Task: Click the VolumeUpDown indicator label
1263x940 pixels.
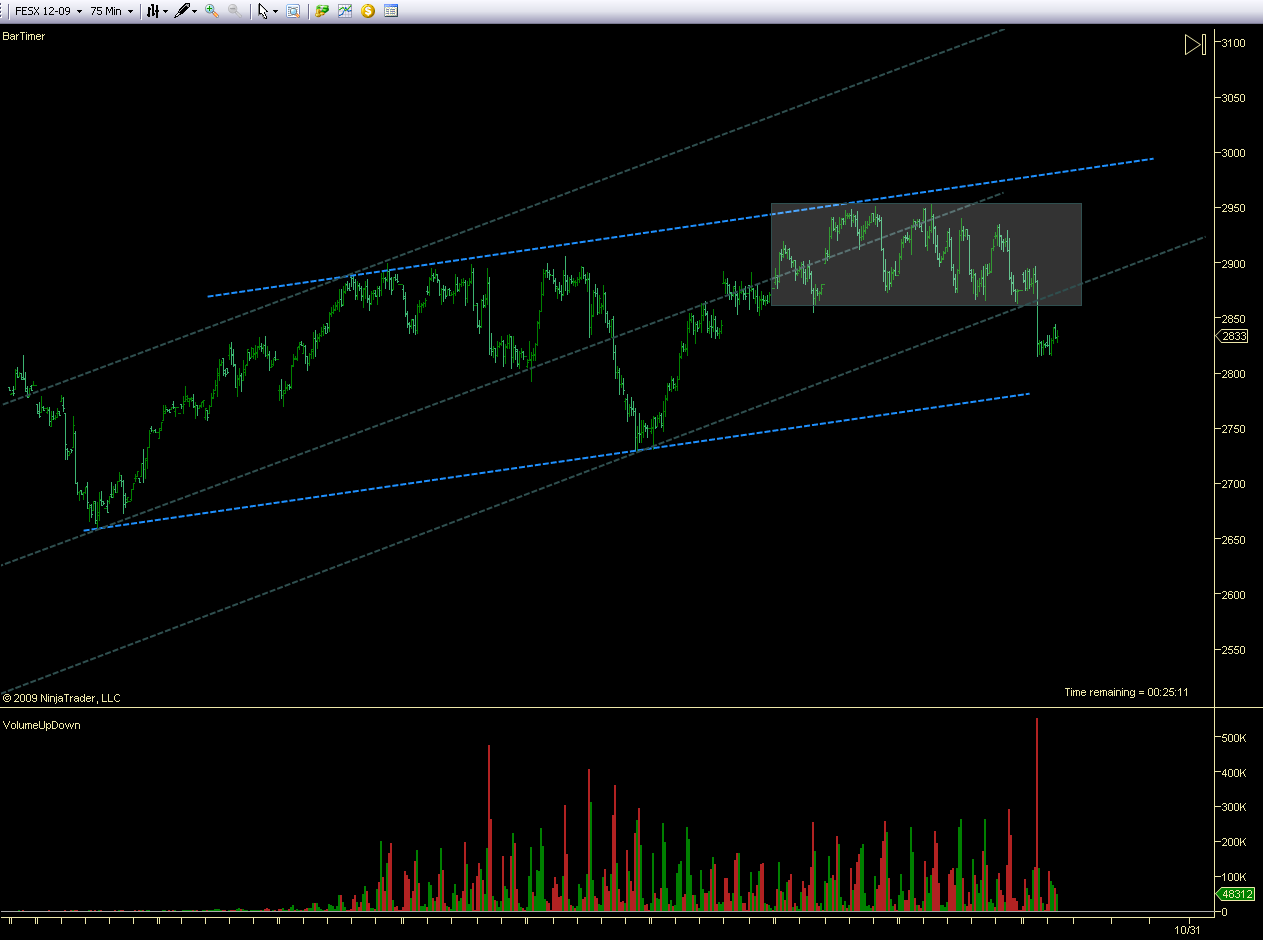Action: (42, 725)
